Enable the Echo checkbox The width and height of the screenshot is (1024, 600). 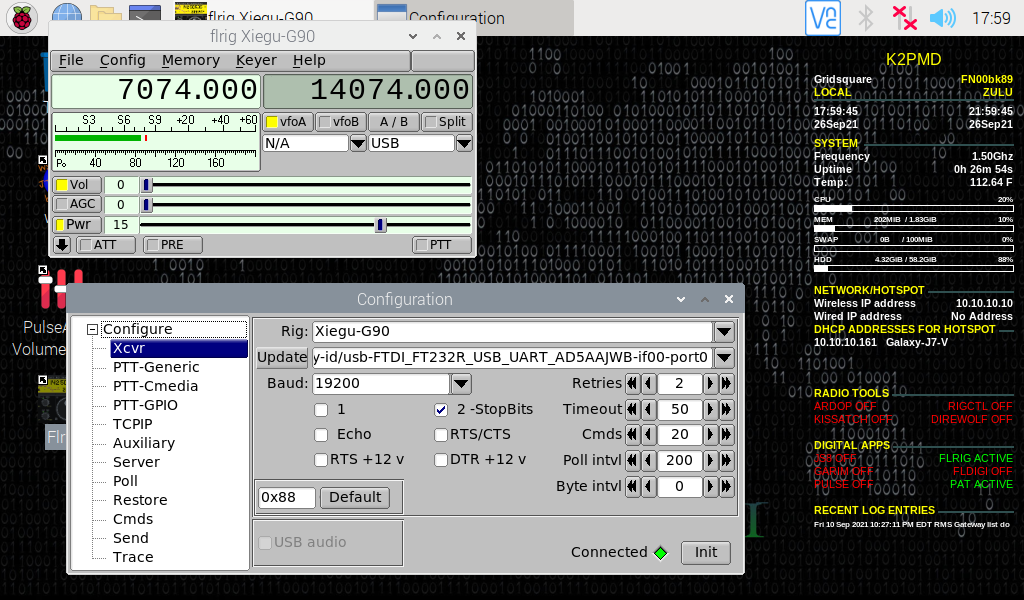pyautogui.click(x=321, y=434)
